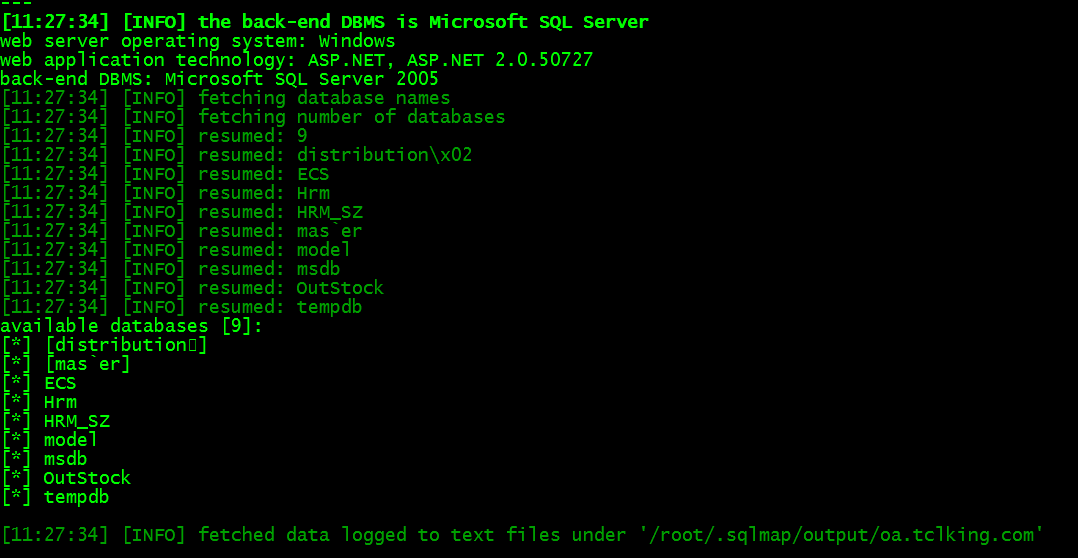
Task: Select the model database list entry
Action: [x=50, y=440]
